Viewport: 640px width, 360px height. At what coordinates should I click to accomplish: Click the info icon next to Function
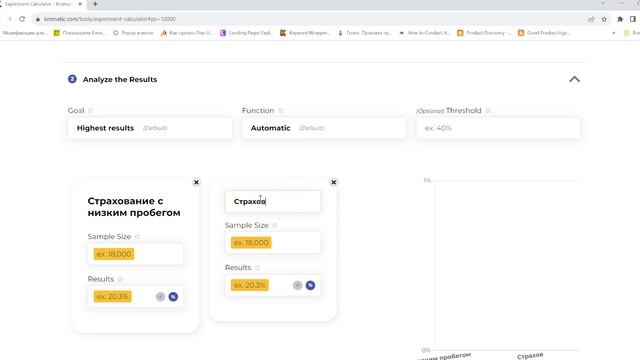pos(281,111)
